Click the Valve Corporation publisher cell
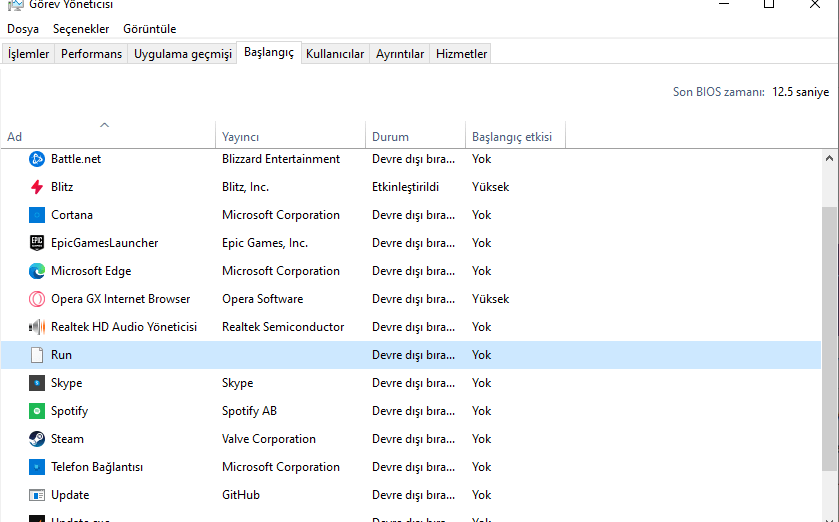The image size is (839, 522). (269, 439)
